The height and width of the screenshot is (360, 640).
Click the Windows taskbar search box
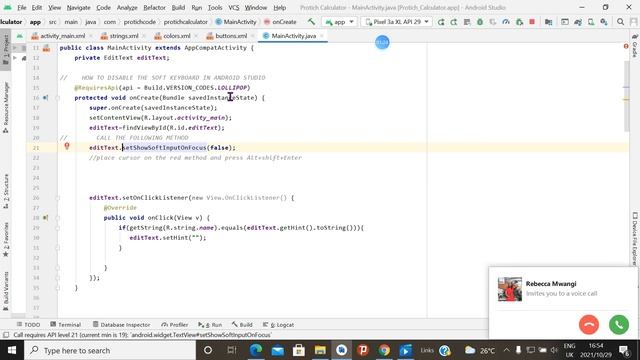[x=110, y=350]
